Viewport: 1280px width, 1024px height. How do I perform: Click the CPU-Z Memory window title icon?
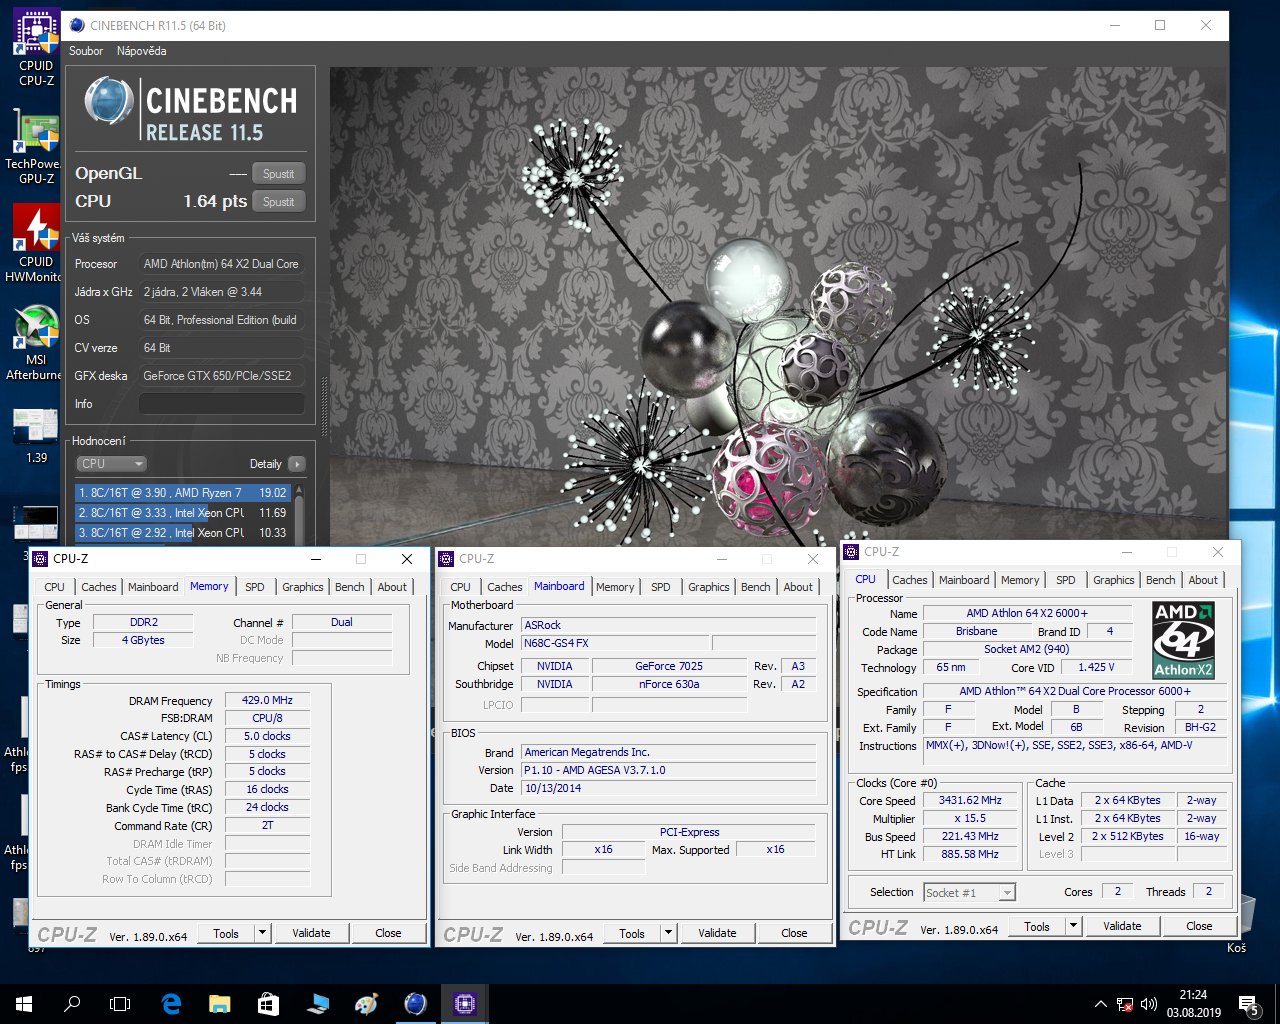point(40,559)
